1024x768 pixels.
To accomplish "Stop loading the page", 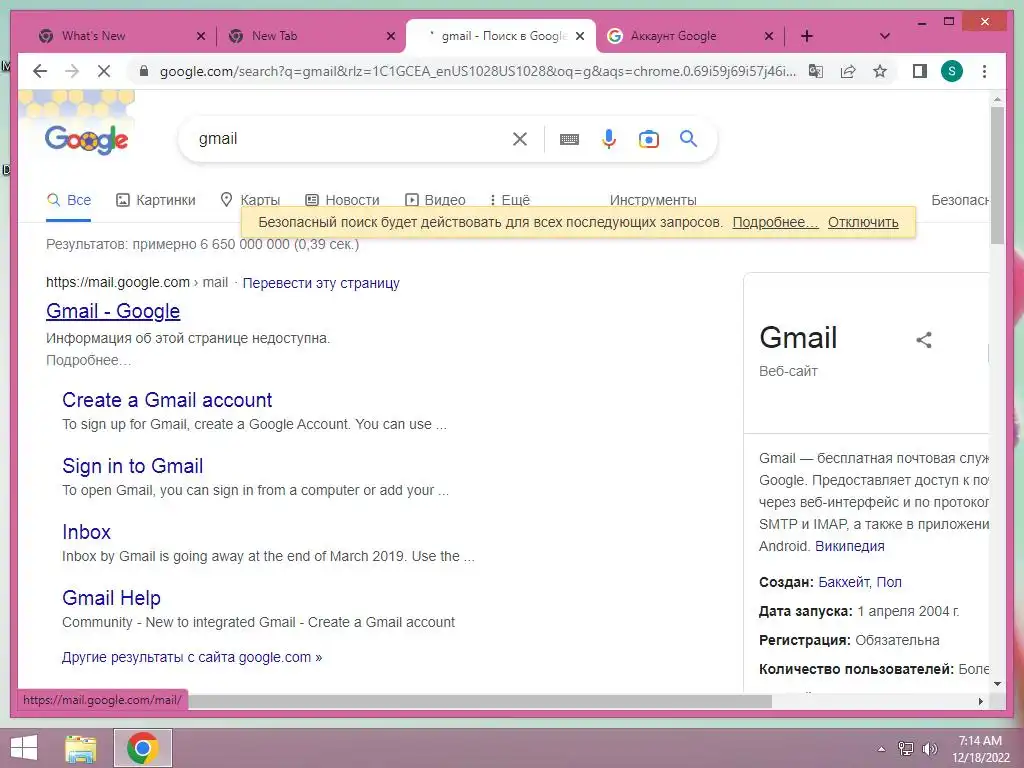I will click(x=104, y=71).
